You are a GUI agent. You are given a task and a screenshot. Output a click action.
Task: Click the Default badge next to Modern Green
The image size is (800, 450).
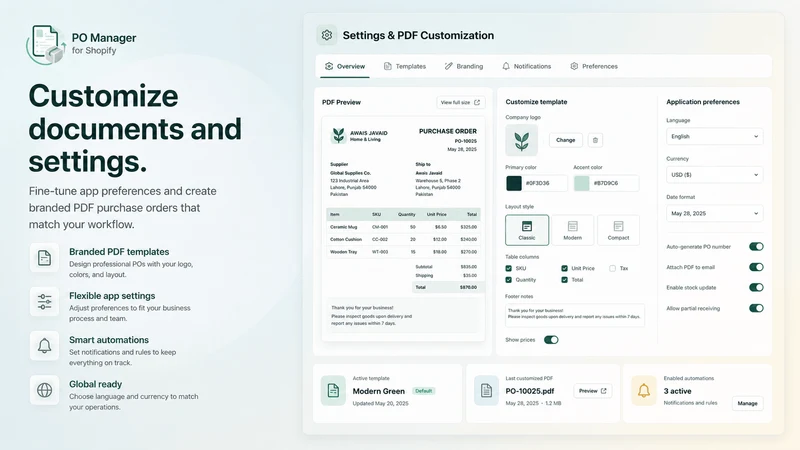coord(423,391)
